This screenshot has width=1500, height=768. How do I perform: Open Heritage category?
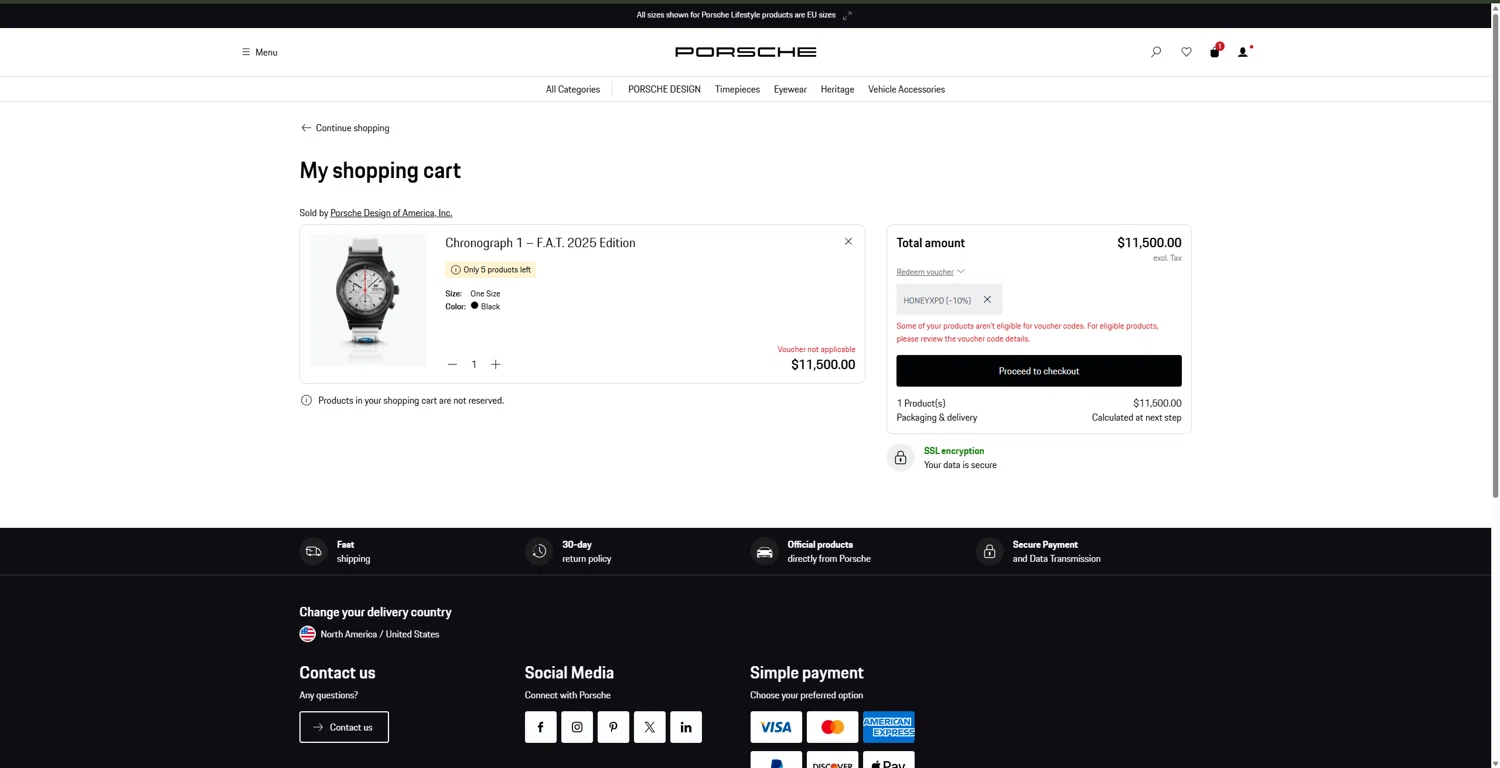[x=837, y=89]
